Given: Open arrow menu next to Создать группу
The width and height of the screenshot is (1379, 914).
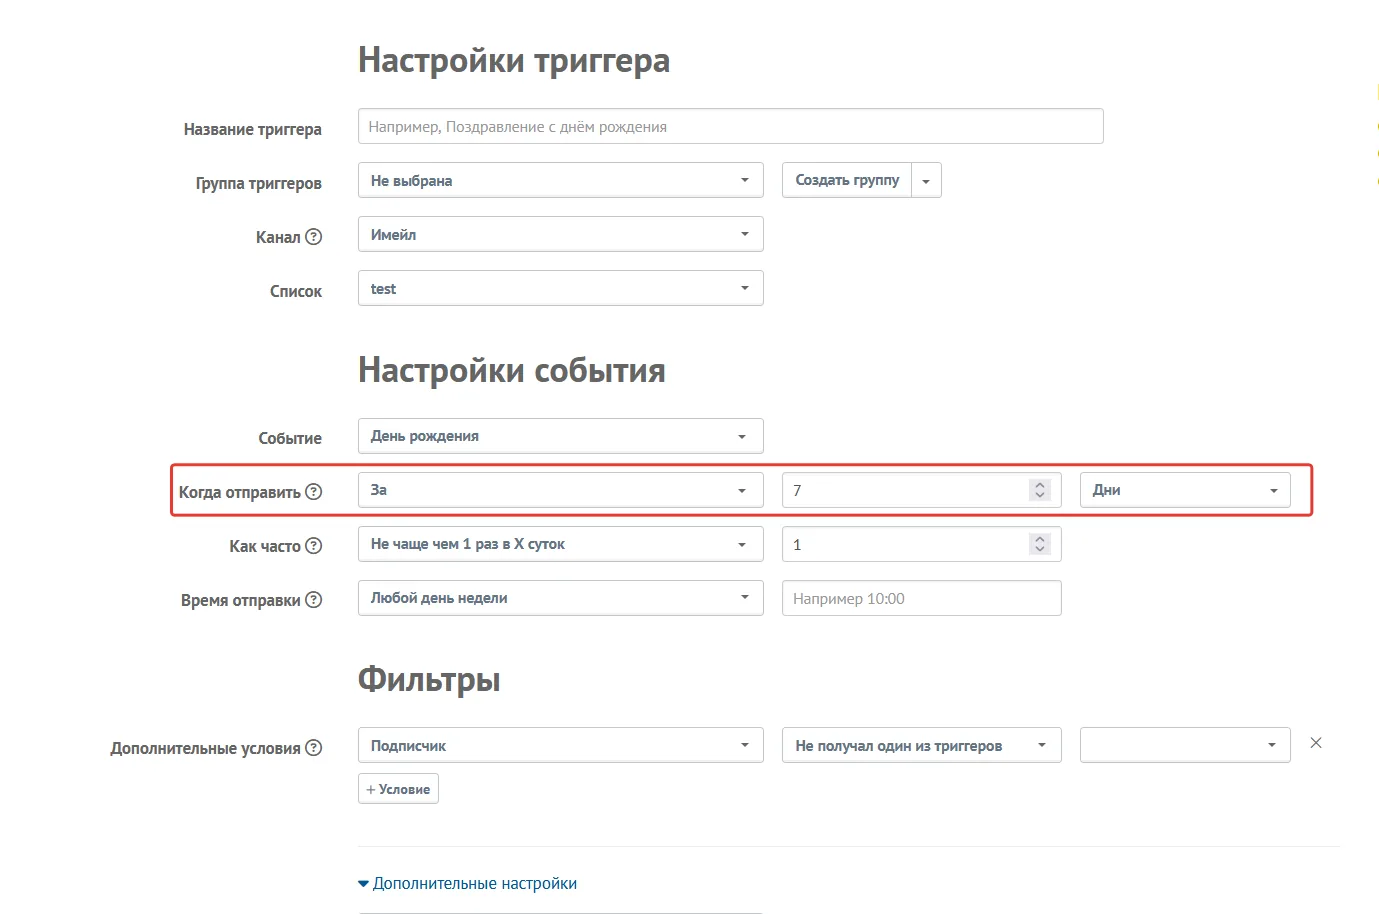Looking at the screenshot, I should (926, 181).
